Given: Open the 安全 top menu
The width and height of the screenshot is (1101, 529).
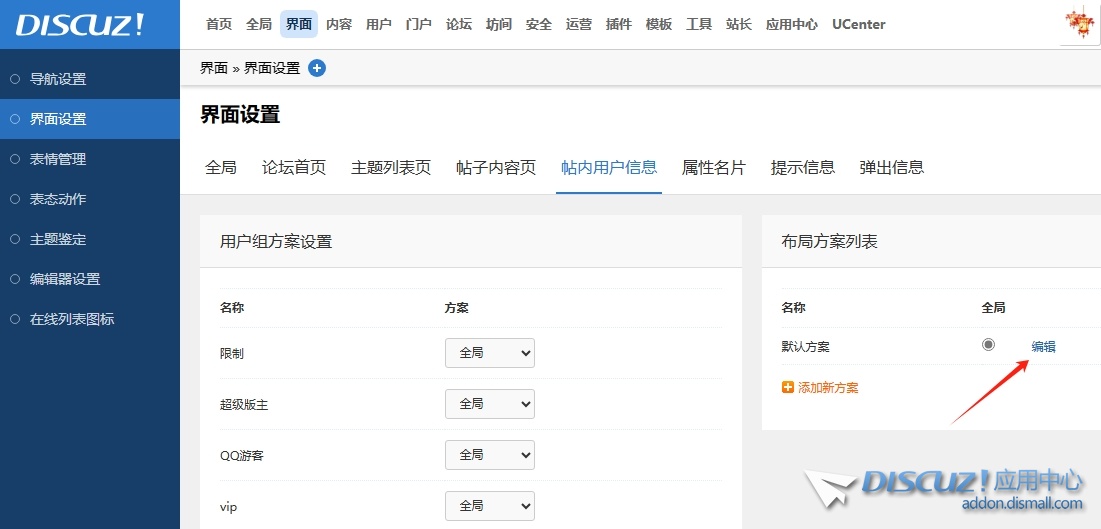Looking at the screenshot, I should coord(539,25).
